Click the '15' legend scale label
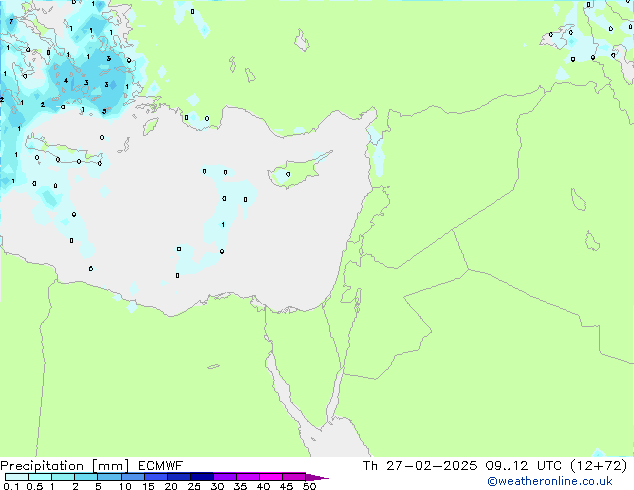634x490 pixels. point(148,486)
